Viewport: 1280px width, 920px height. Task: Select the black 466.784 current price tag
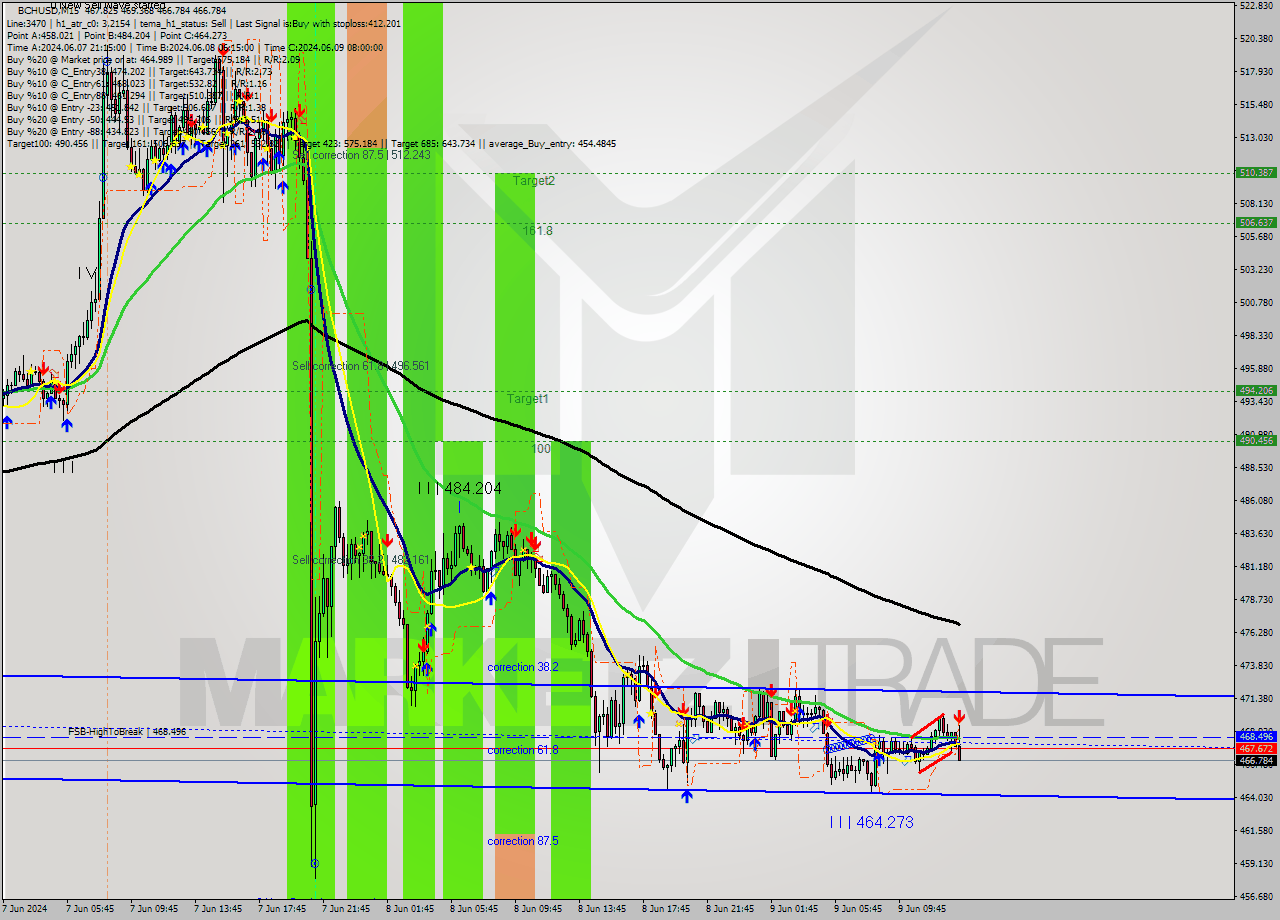coord(1256,760)
